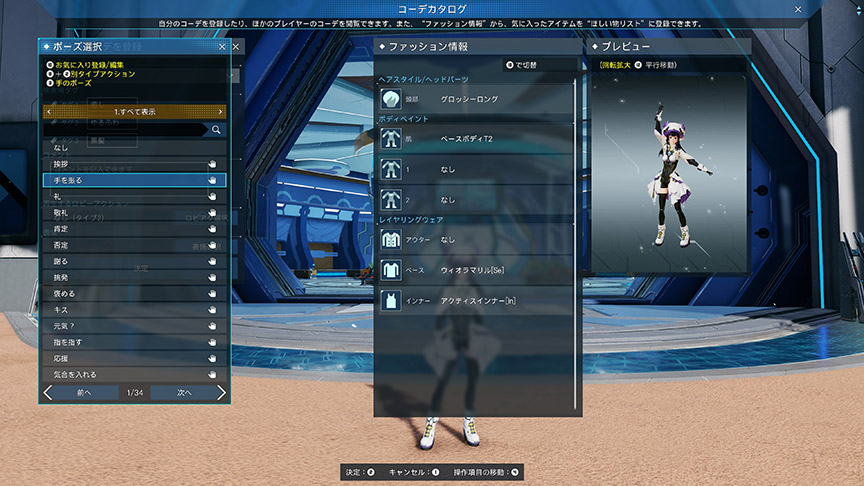Click right arrow of すべて表示 filter
The height and width of the screenshot is (486, 864).
point(221,112)
